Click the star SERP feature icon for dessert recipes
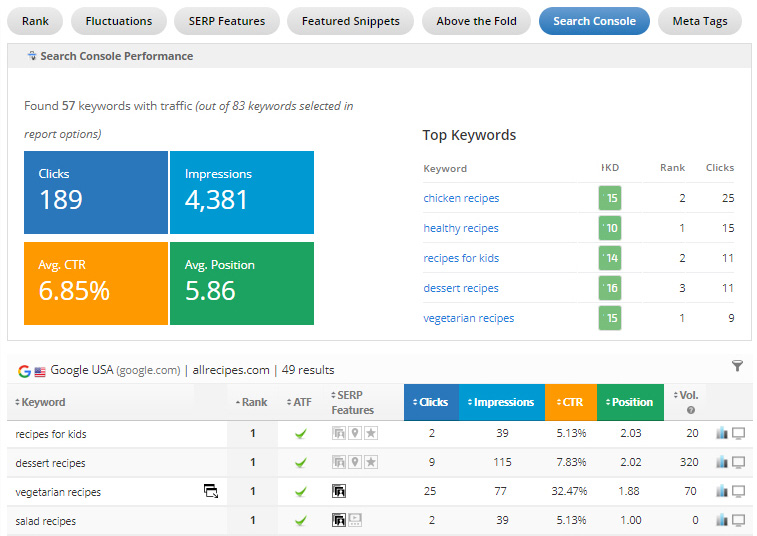This screenshot has width=757, height=536. coord(371,463)
